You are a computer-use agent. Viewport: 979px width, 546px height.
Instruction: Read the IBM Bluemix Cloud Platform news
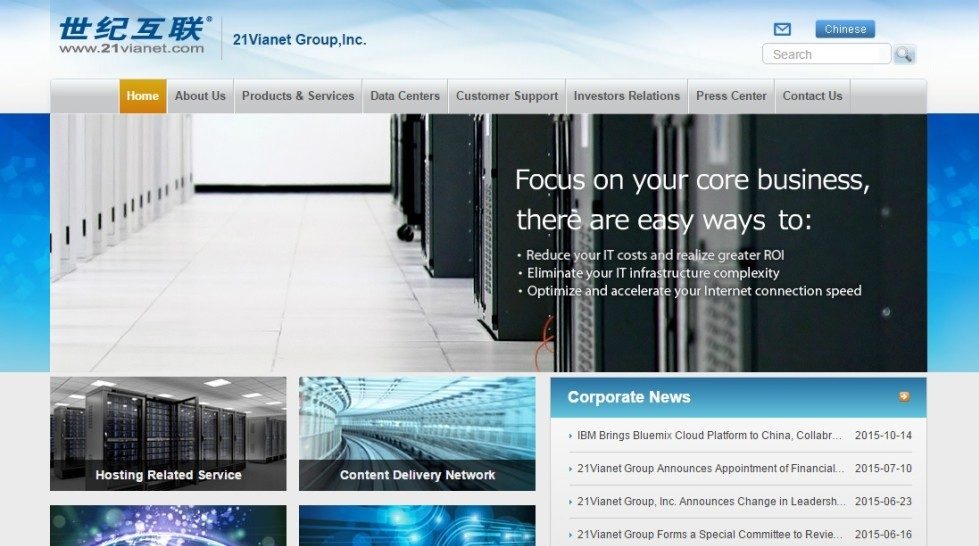(709, 436)
